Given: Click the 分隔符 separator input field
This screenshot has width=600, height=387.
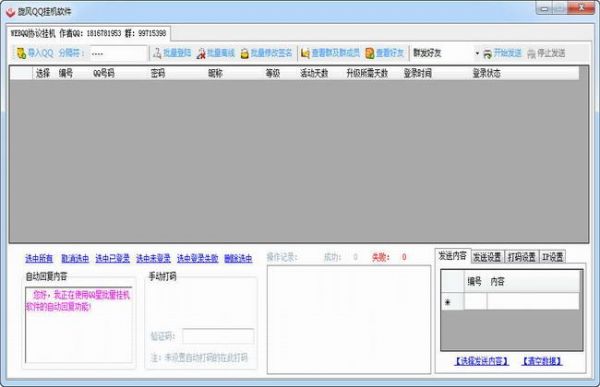Looking at the screenshot, I should point(119,53).
